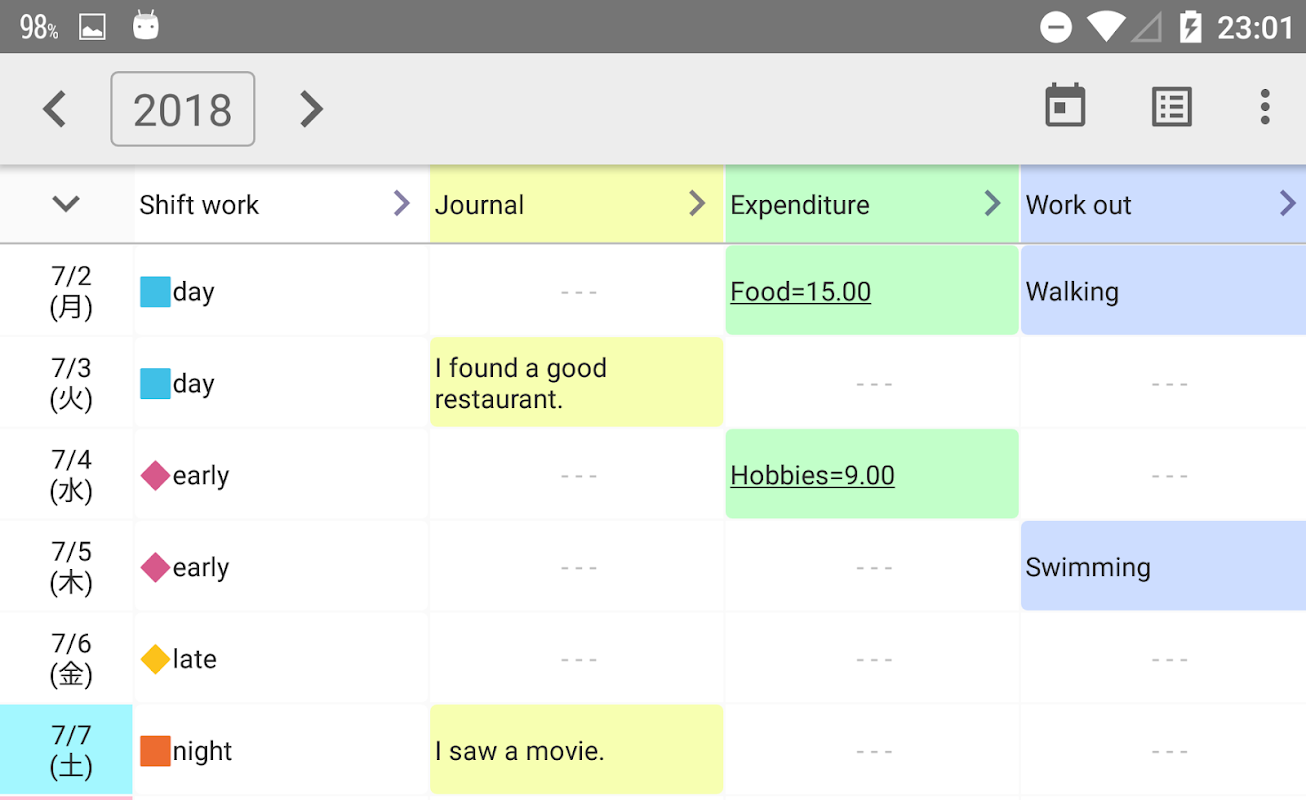This screenshot has height=800, width=1306.
Task: Tap the blue day shift square on 7/2
Action: tap(155, 292)
